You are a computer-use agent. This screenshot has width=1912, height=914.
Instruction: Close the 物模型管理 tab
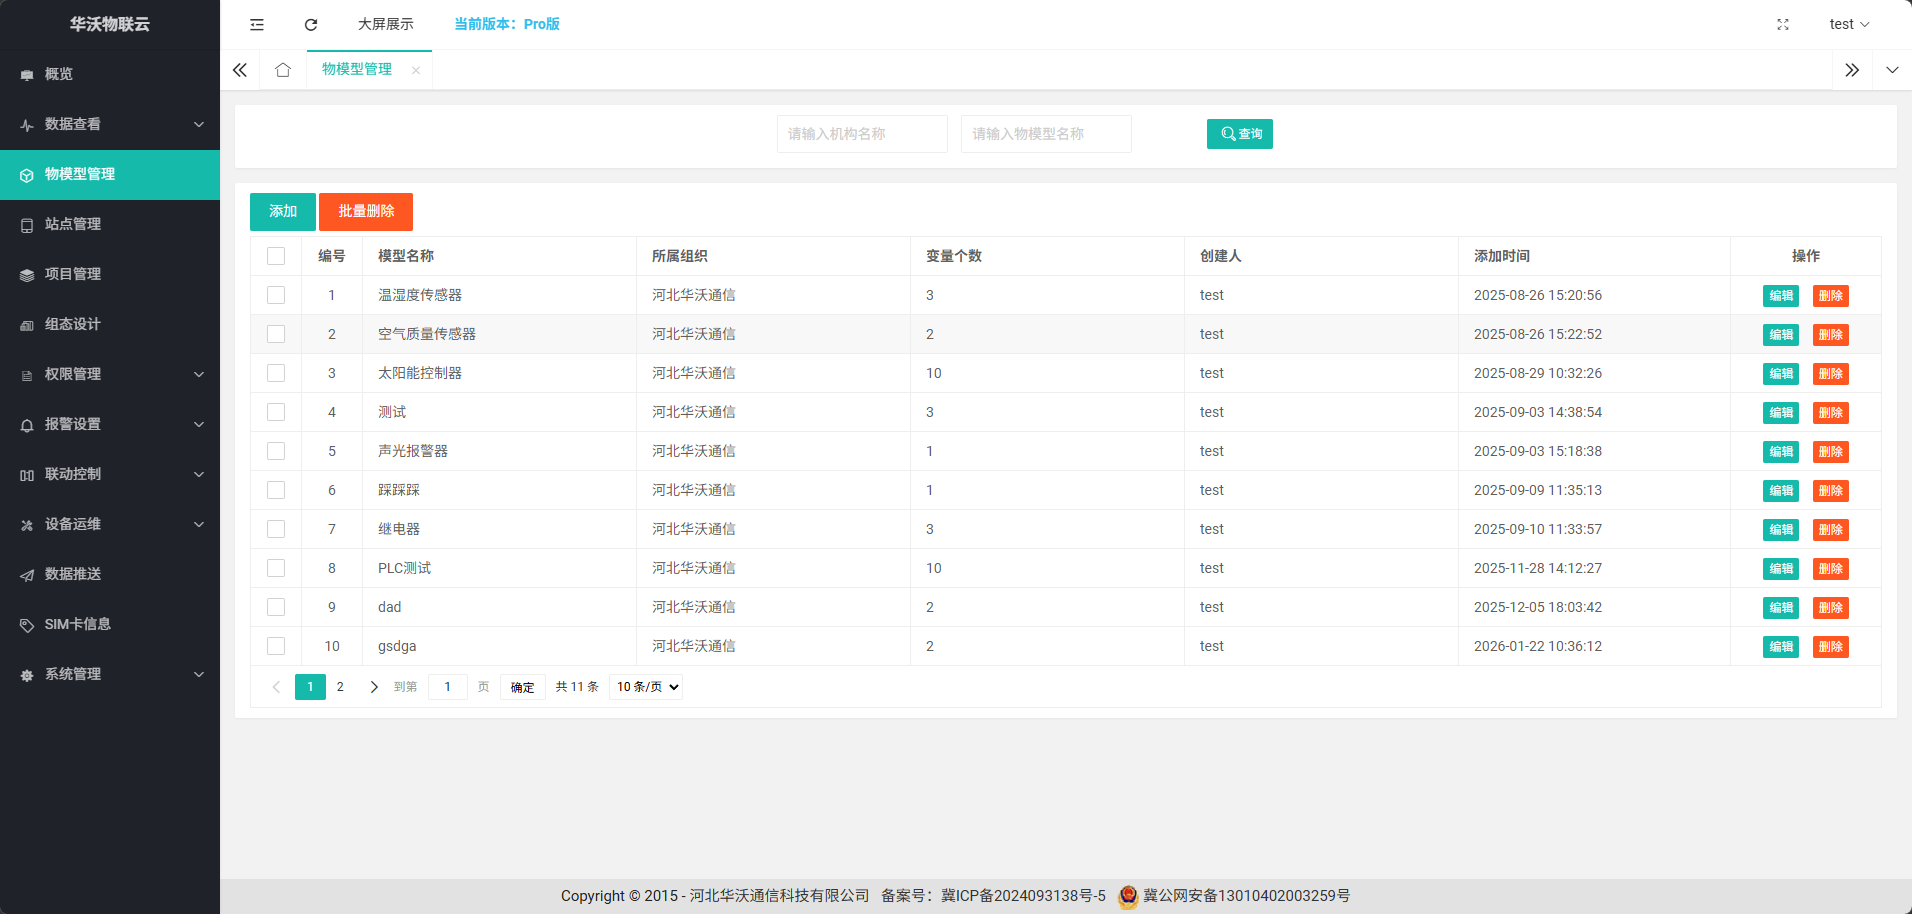(x=416, y=70)
